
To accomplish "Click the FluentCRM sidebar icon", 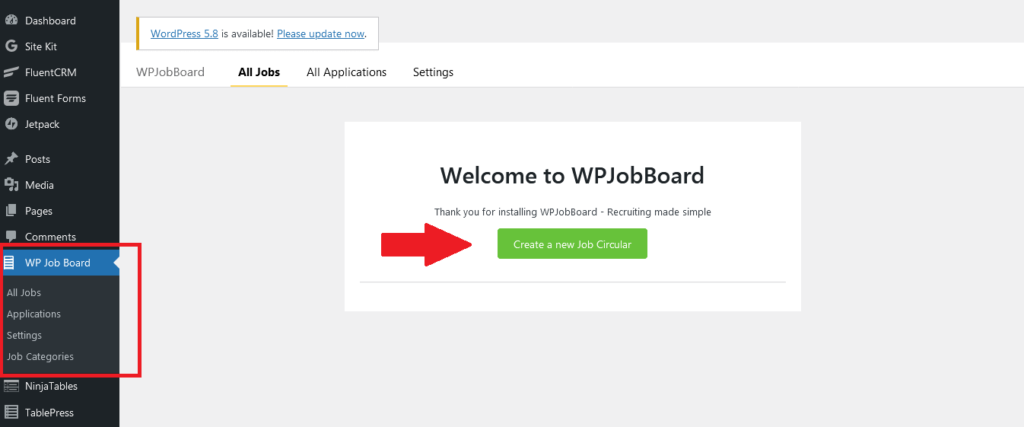I will (10, 72).
